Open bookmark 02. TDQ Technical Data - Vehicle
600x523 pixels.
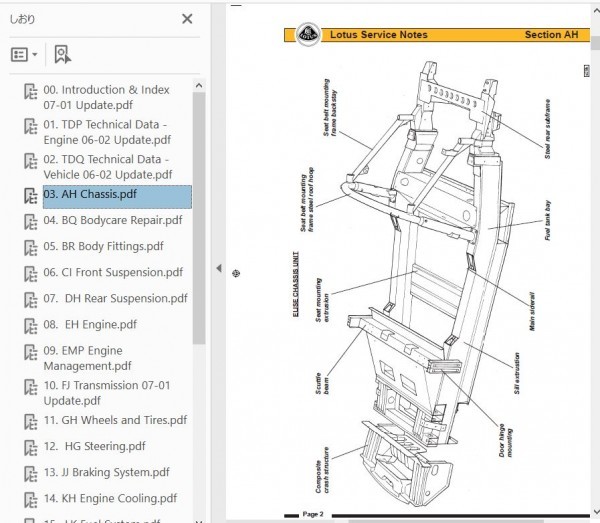tap(108, 167)
